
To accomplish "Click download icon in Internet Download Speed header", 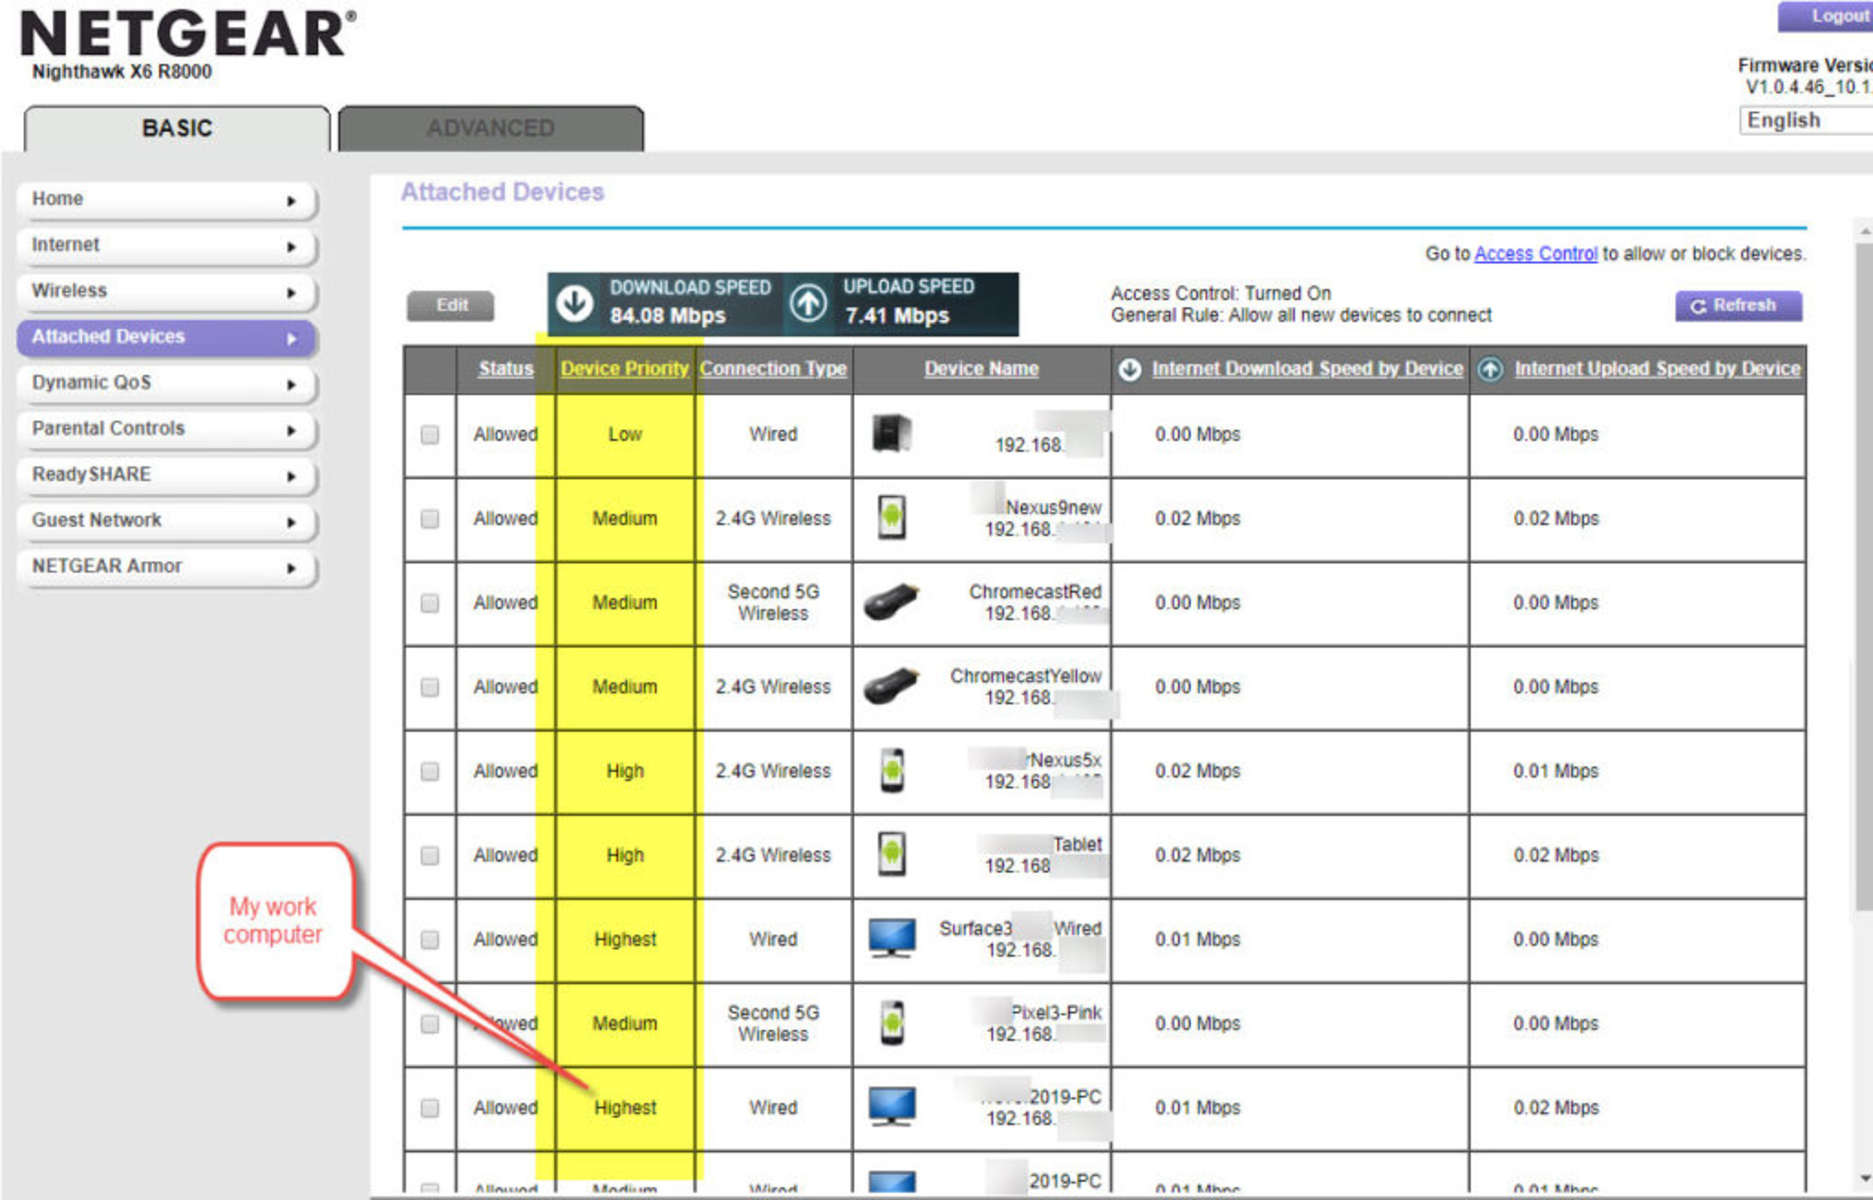I will click(x=1130, y=369).
